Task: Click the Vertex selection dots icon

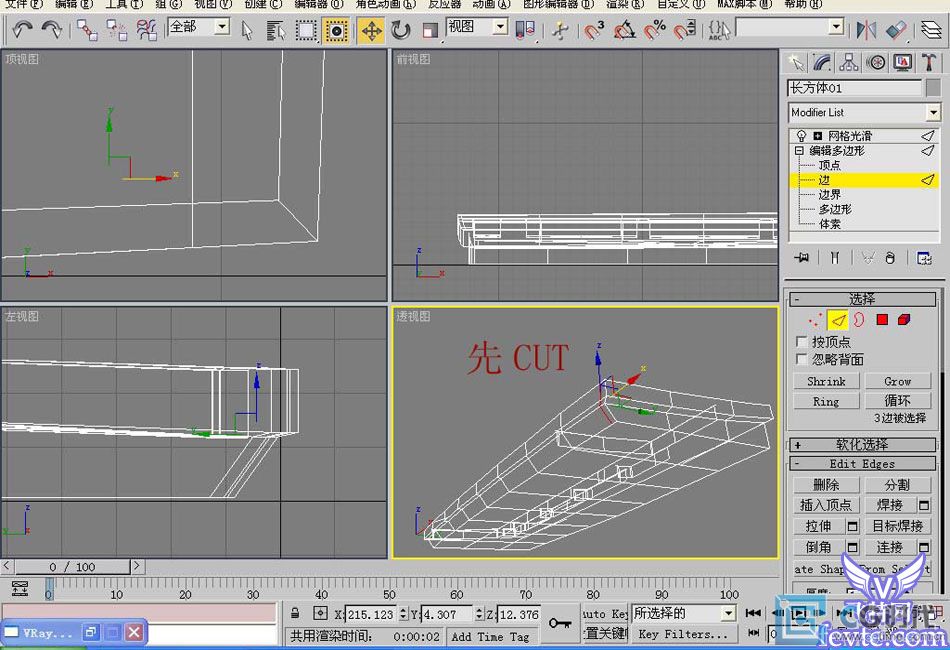Action: (815, 320)
